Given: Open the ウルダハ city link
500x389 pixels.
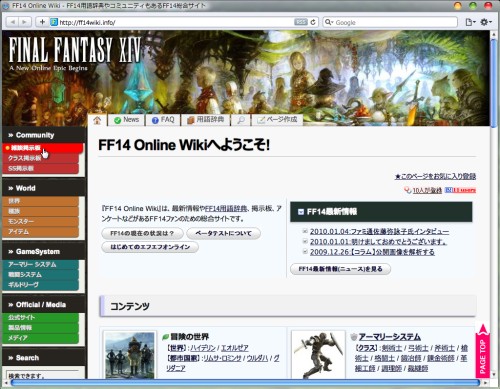Looking at the screenshot, I should pos(257,358).
